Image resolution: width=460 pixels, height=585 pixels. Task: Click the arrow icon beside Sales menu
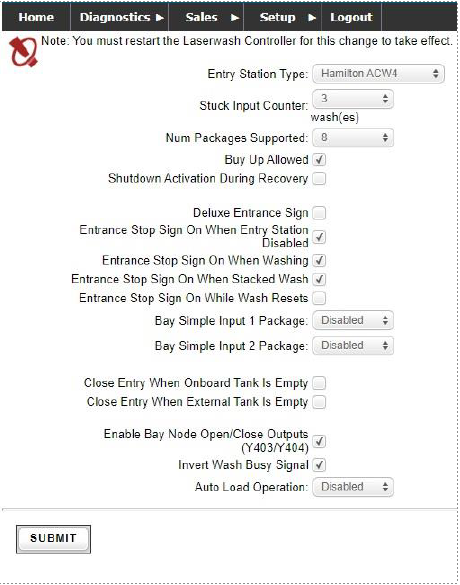click(x=235, y=18)
